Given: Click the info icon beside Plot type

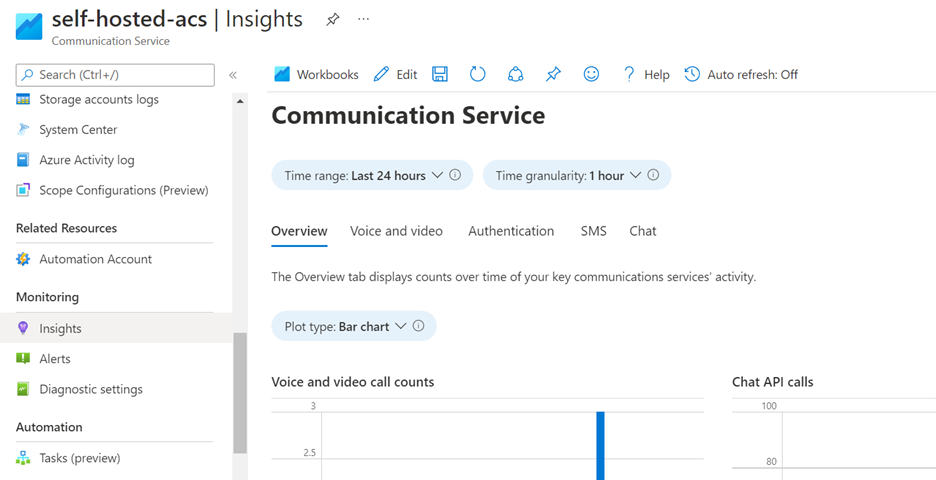Looking at the screenshot, I should (418, 326).
